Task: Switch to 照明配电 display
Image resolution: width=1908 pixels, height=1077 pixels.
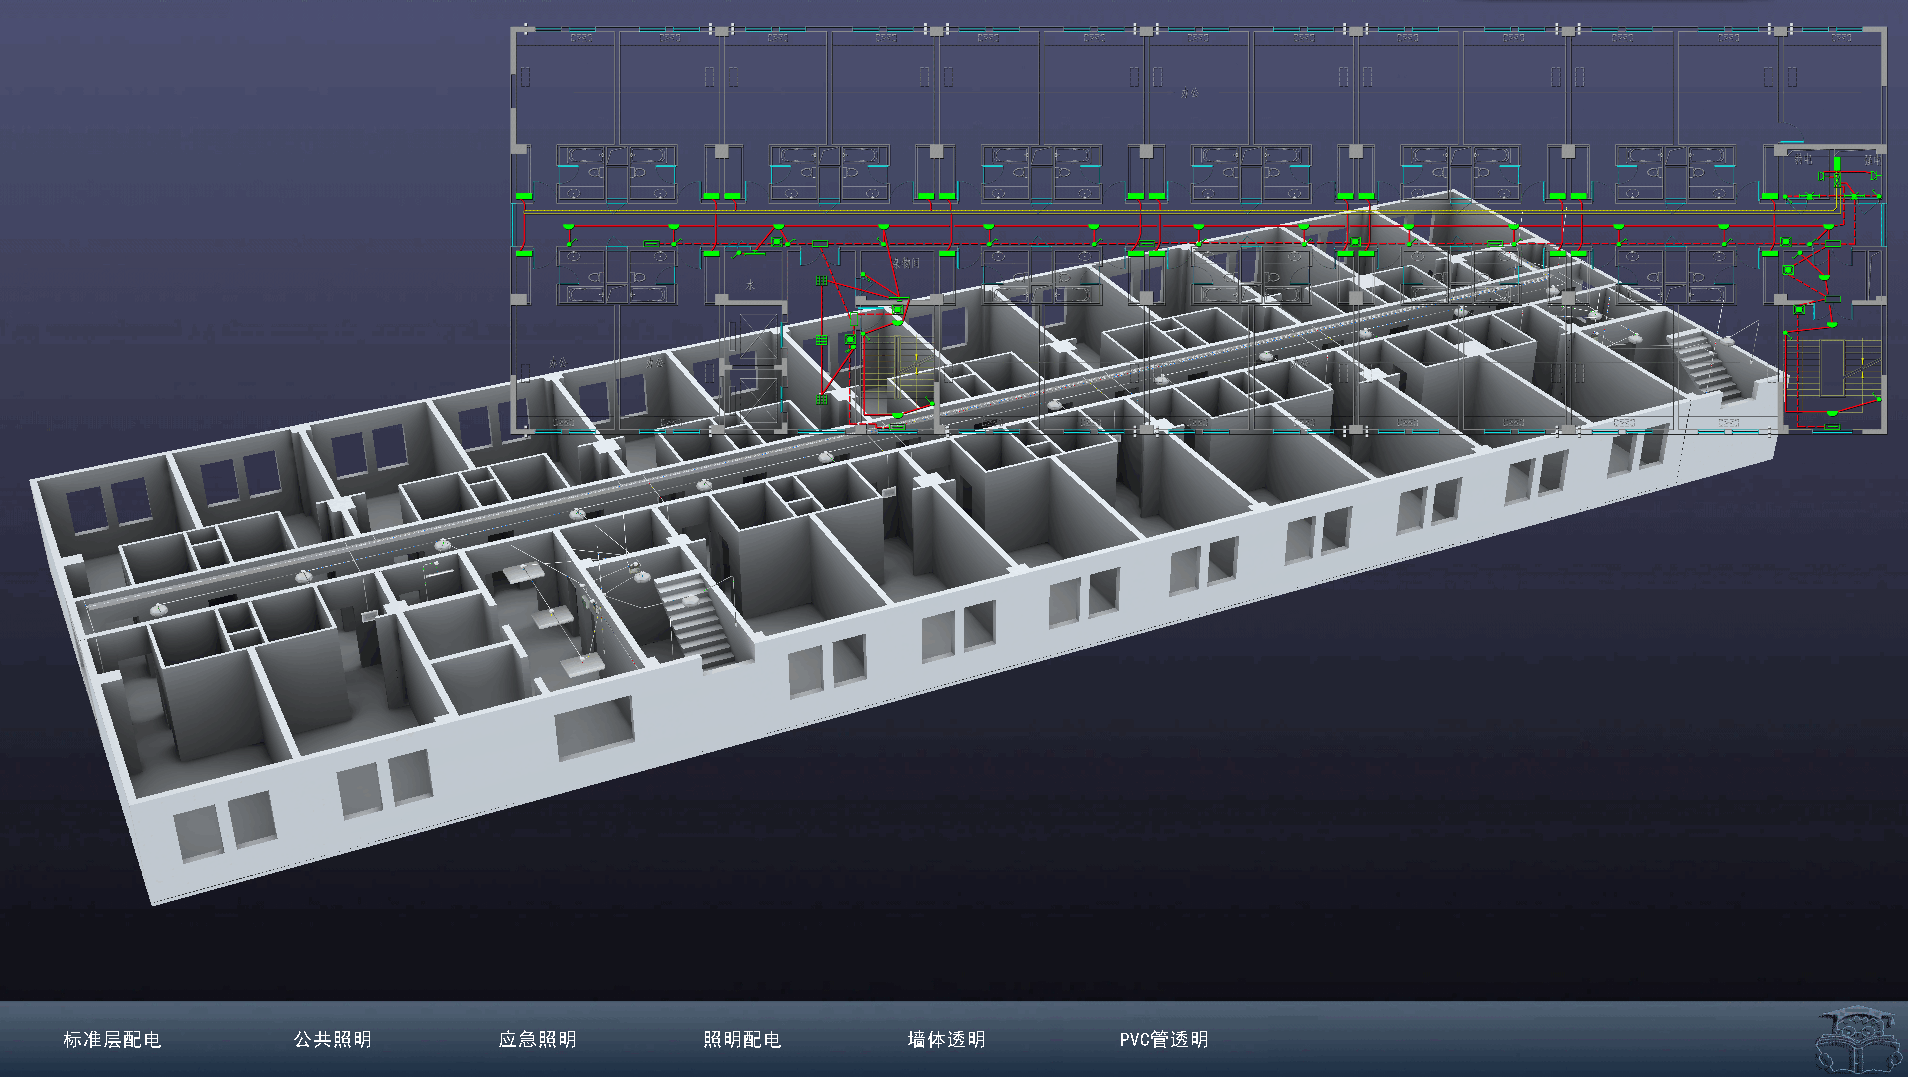Action: click(742, 1040)
